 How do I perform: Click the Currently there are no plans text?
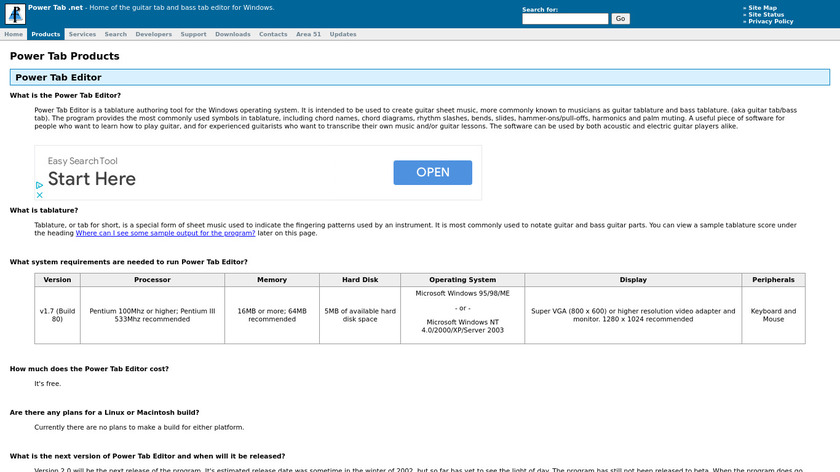pyautogui.click(x=139, y=428)
